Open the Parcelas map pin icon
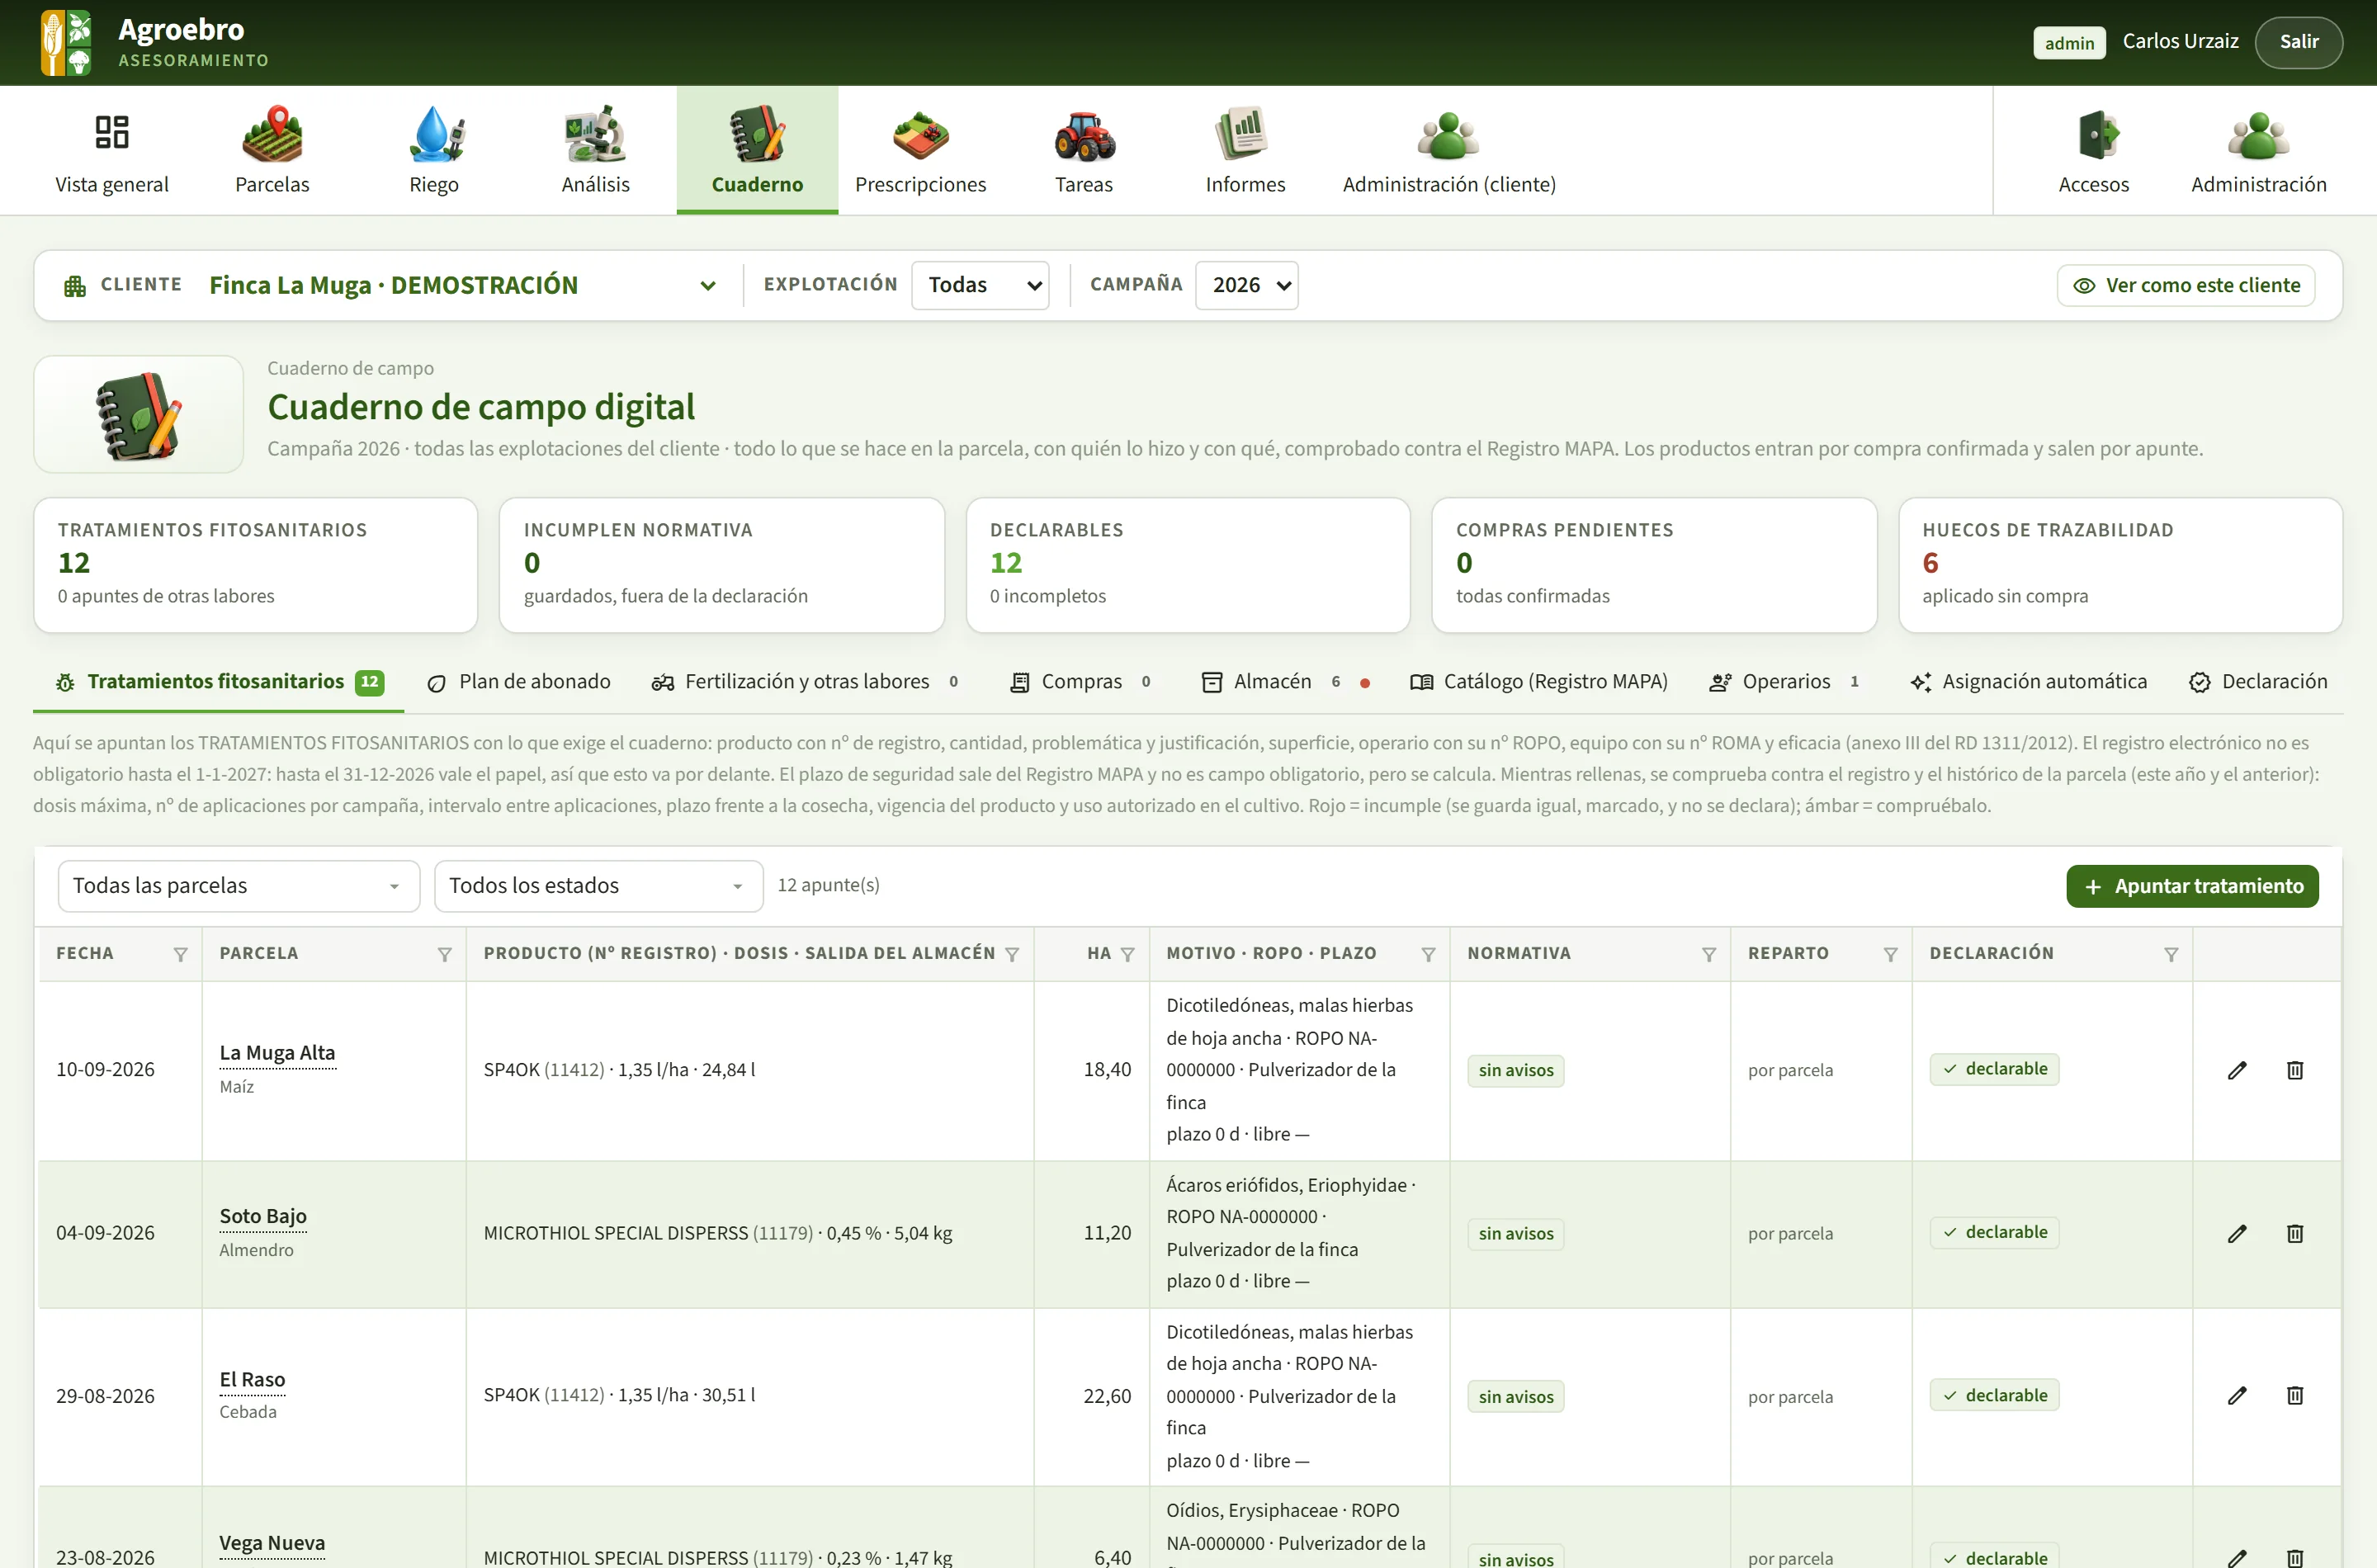 [x=272, y=134]
